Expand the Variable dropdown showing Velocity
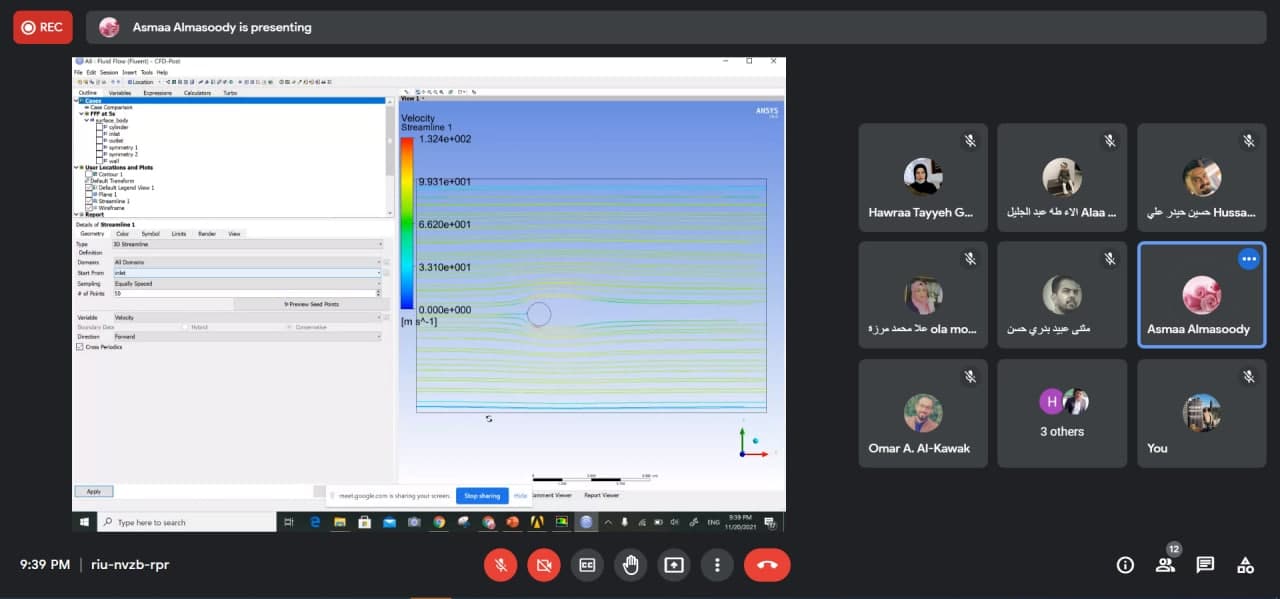 click(247, 318)
